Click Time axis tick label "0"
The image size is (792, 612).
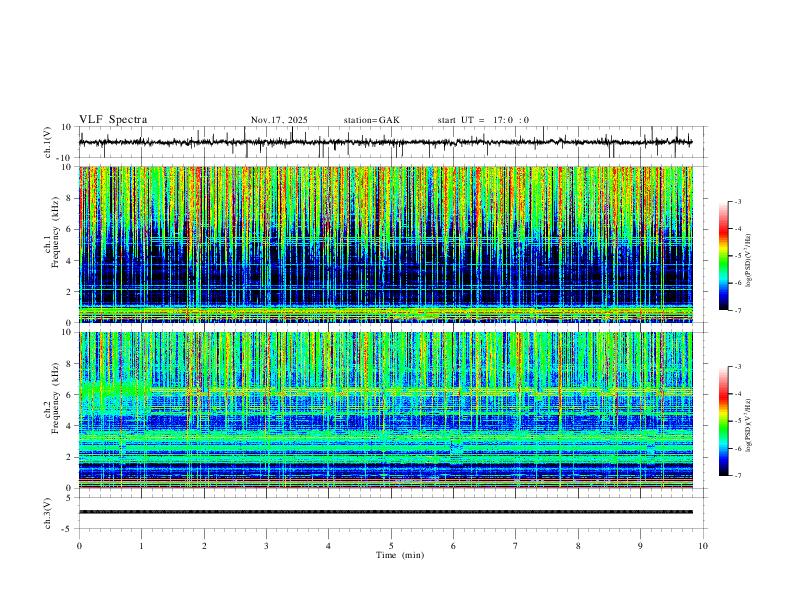pyautogui.click(x=79, y=546)
